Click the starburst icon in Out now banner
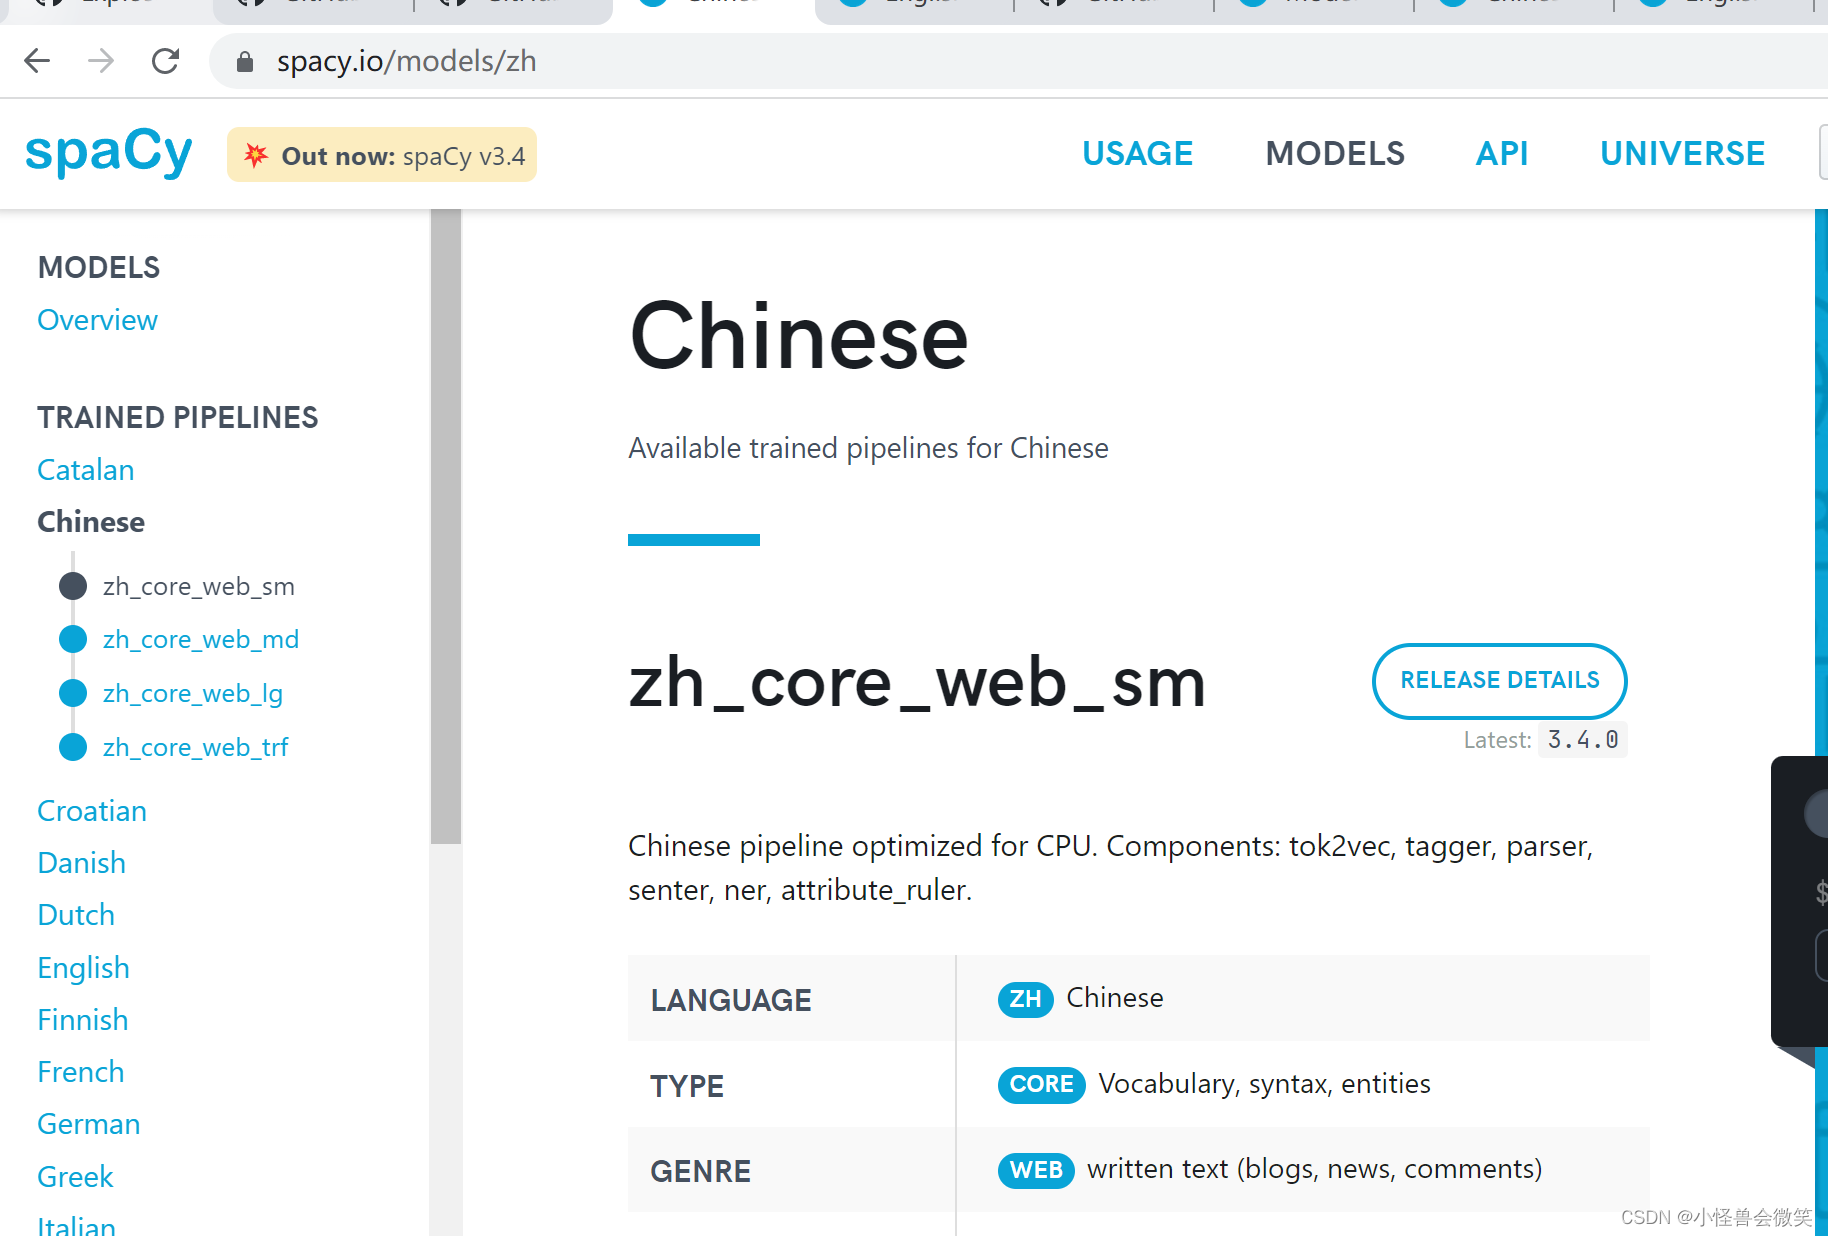Screen dimensions: 1828x1236 (x=256, y=155)
